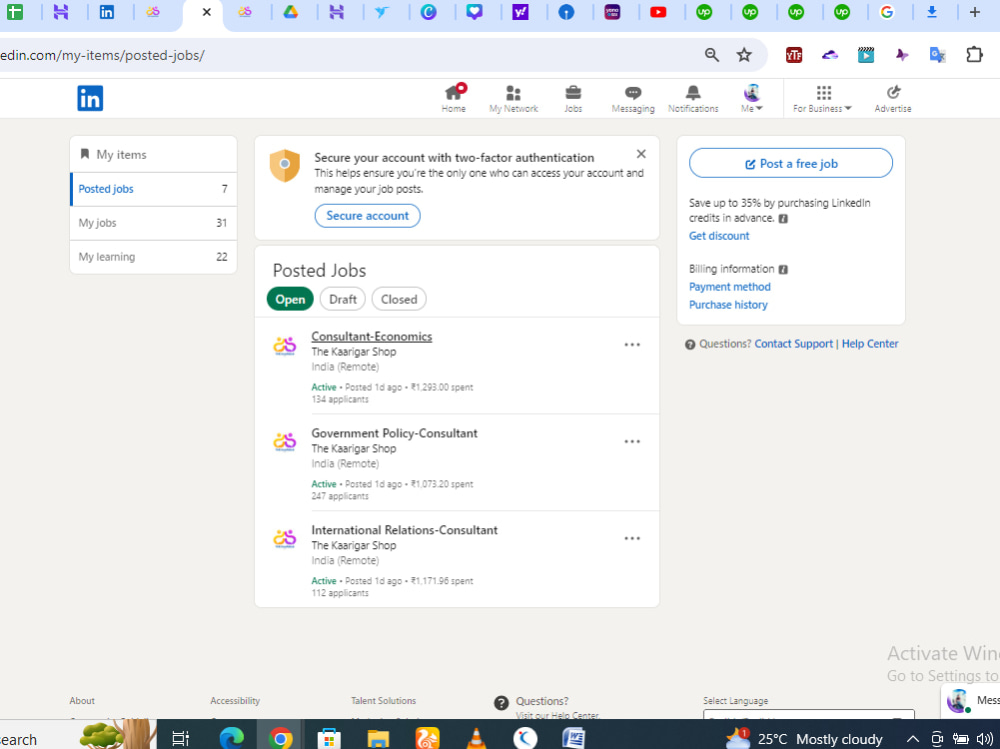Switch to the YouTube browser tab
This screenshot has height=749, width=1000.
click(x=658, y=12)
